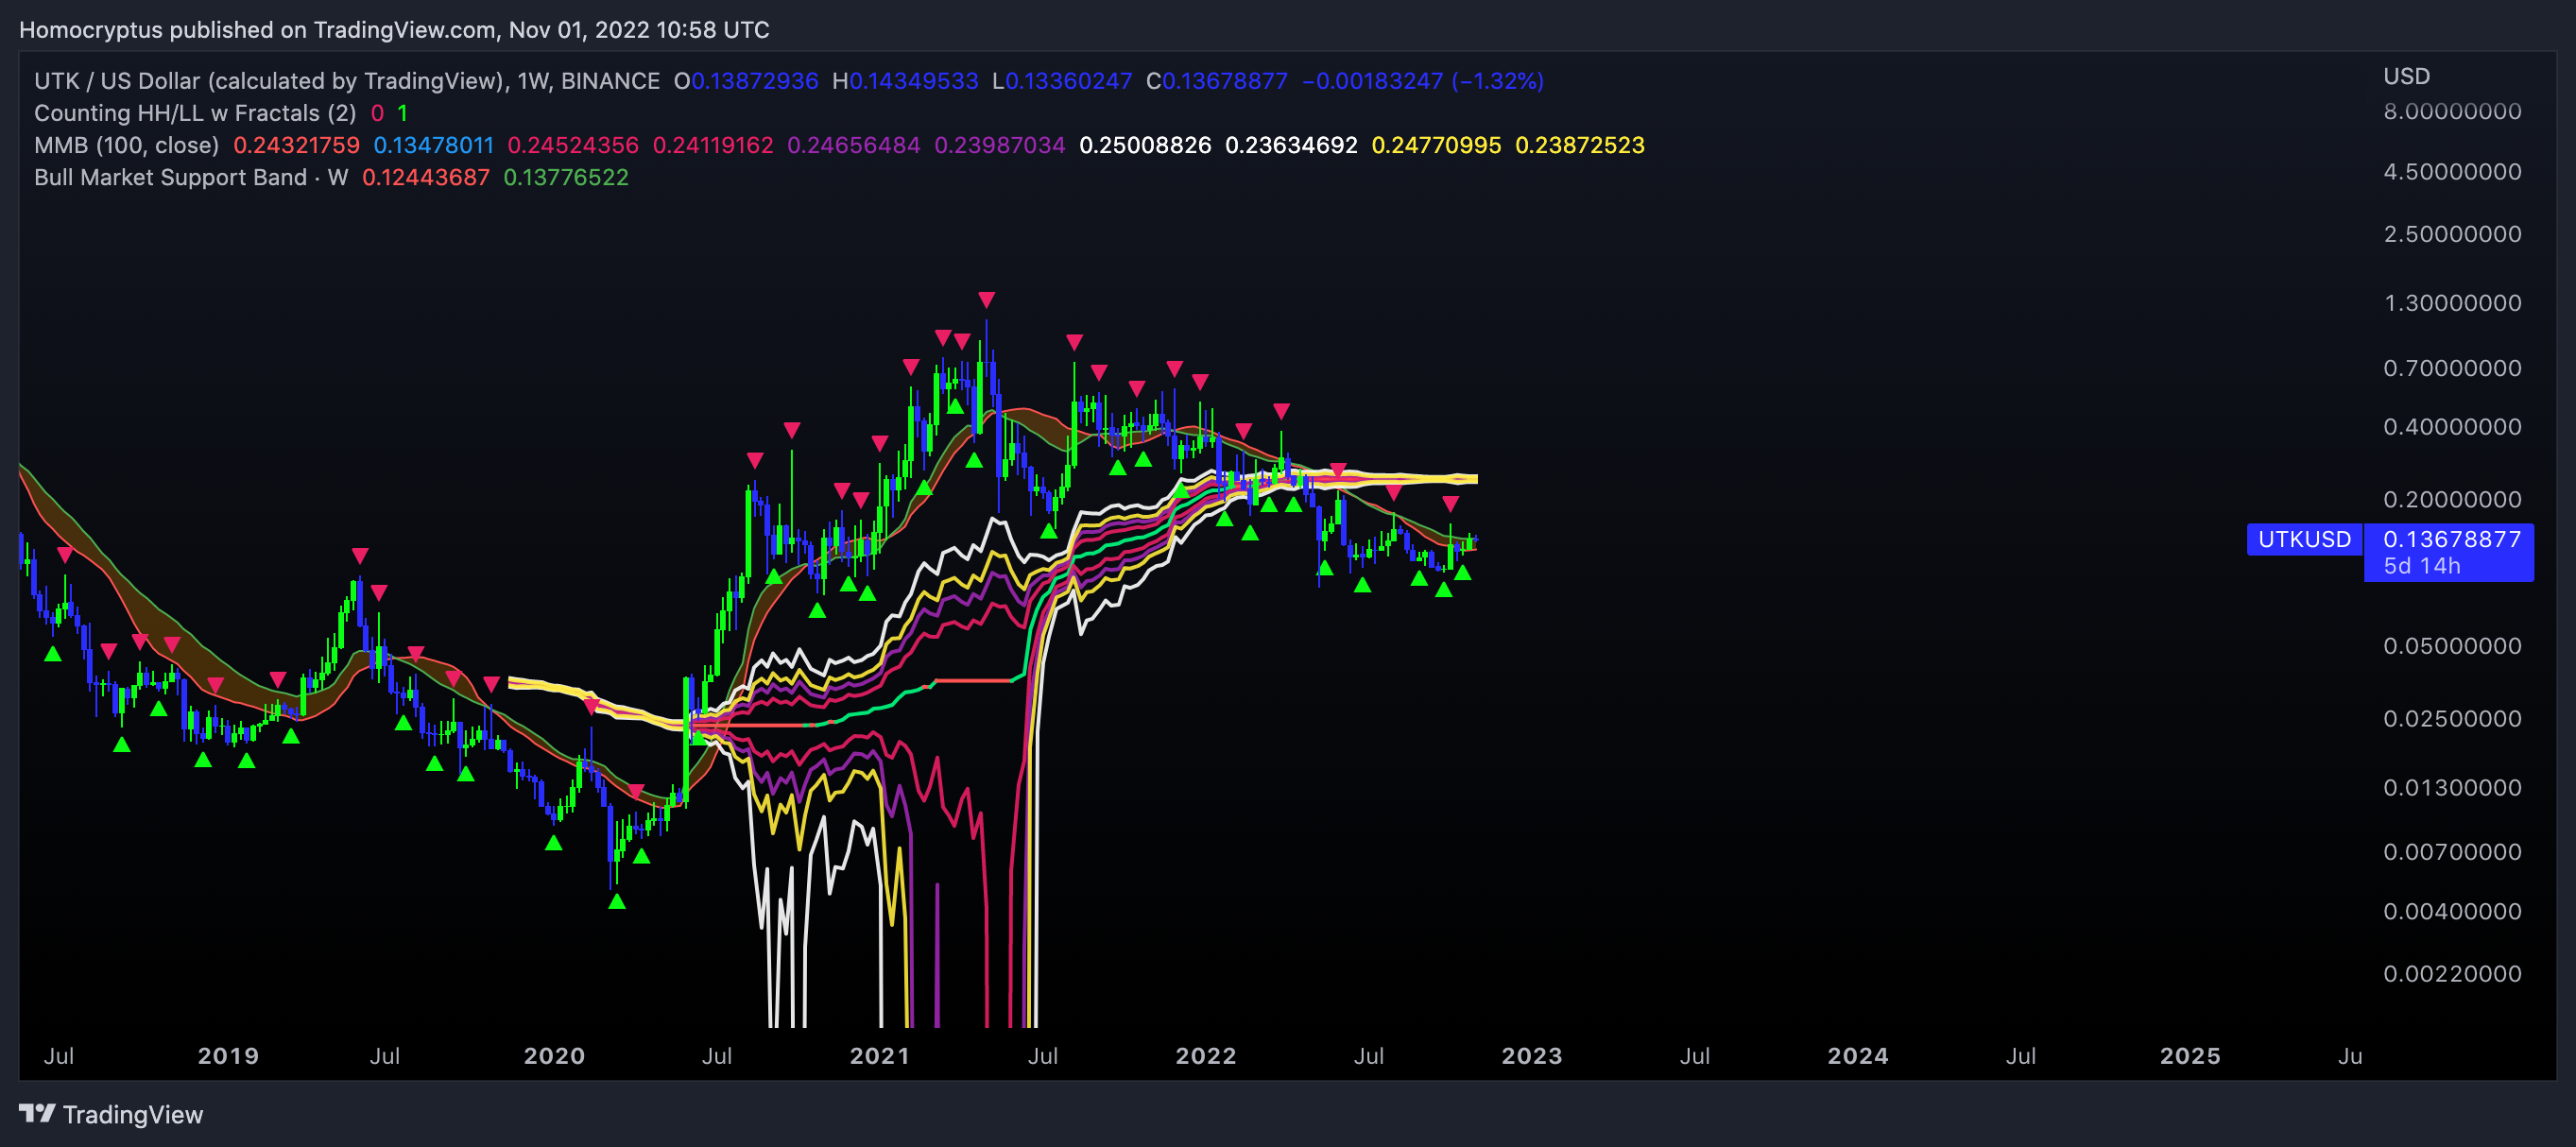Image resolution: width=2576 pixels, height=1147 pixels.
Task: Click the UTK / US Dollar symbol title
Action: coord(347,81)
